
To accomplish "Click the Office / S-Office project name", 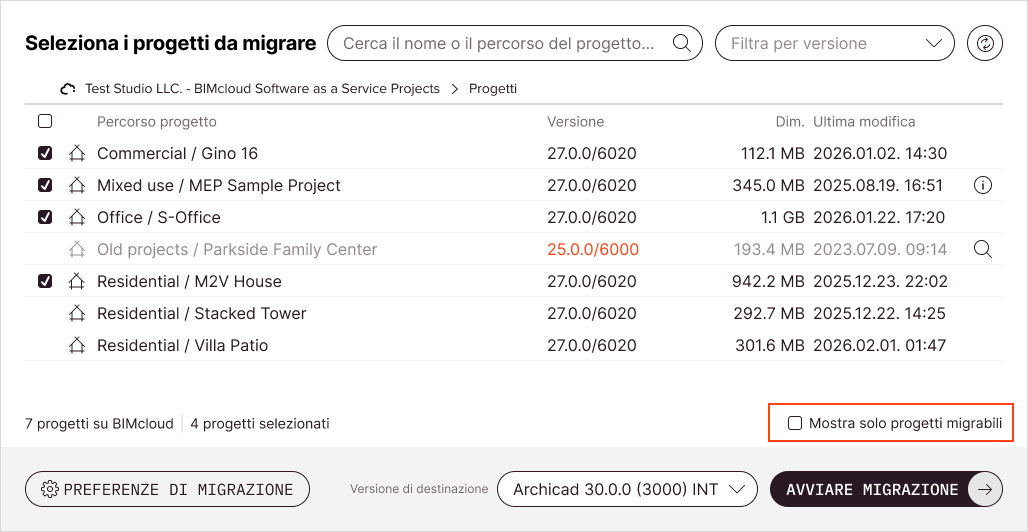I will tap(159, 217).
